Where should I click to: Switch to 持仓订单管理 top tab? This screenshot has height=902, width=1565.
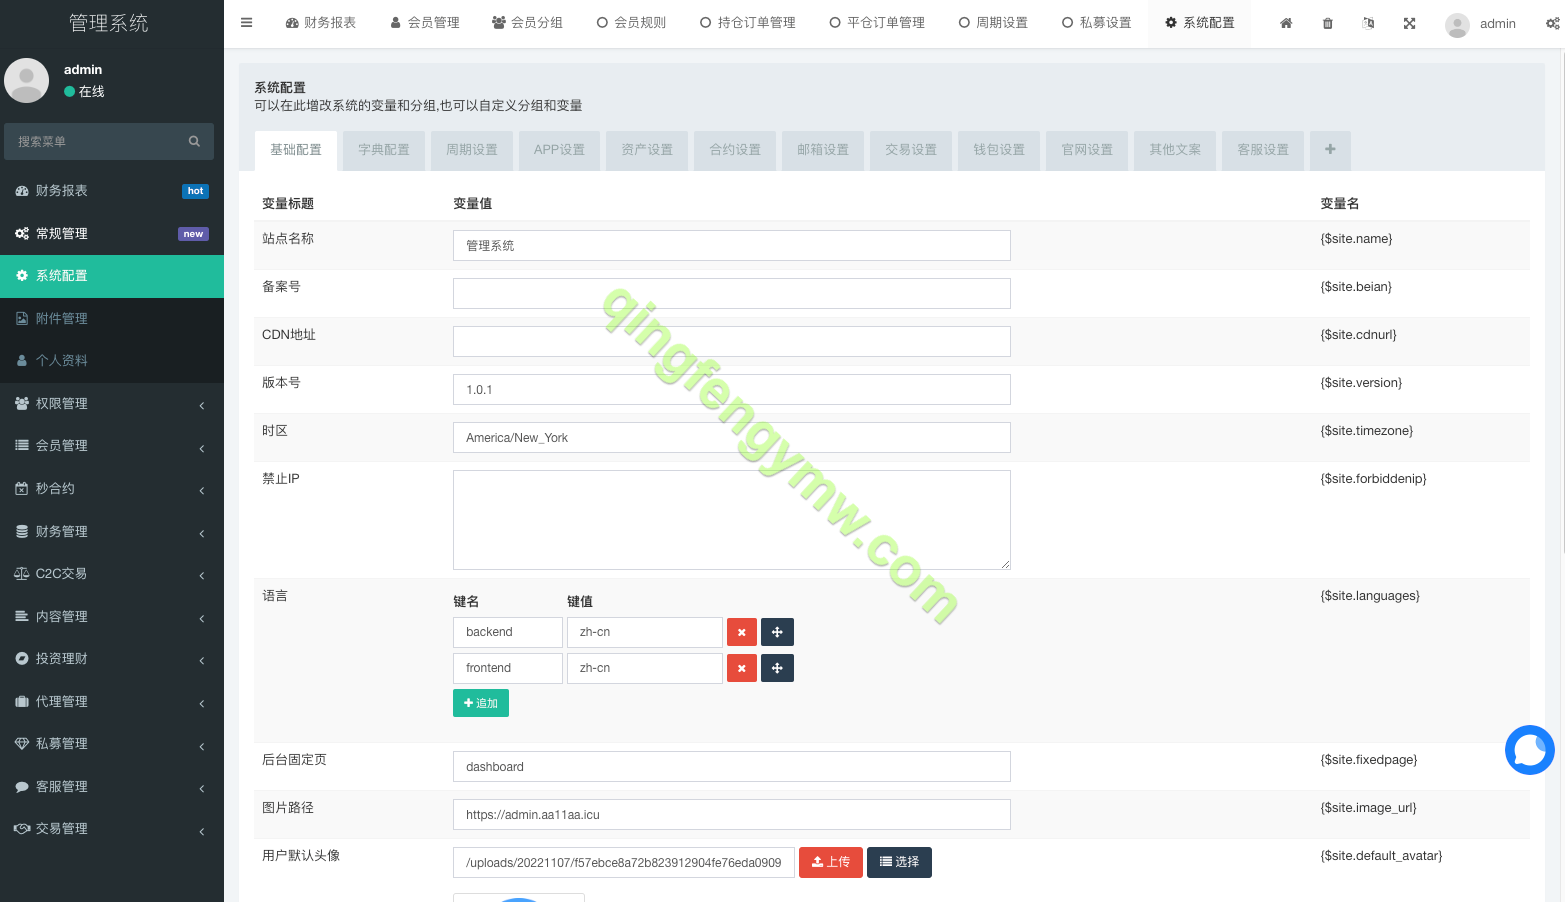(x=748, y=23)
